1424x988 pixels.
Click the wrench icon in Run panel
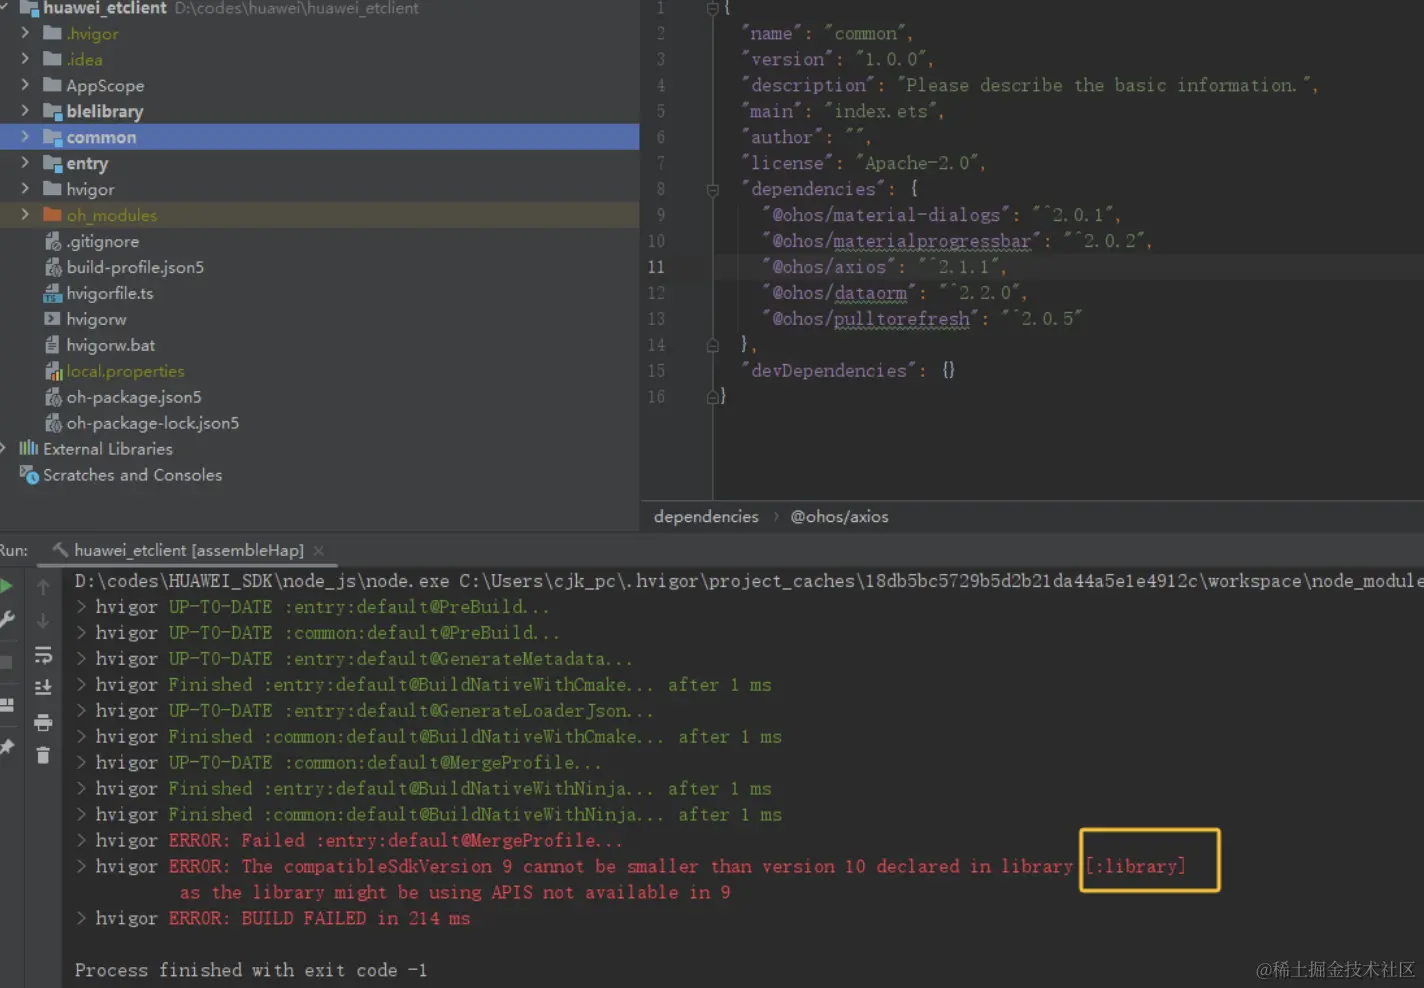[6, 620]
